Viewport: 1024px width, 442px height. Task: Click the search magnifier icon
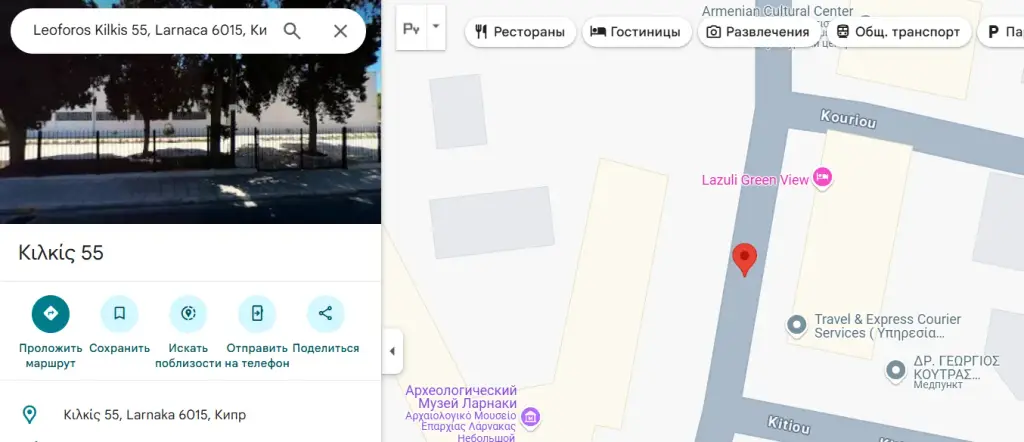pos(292,31)
